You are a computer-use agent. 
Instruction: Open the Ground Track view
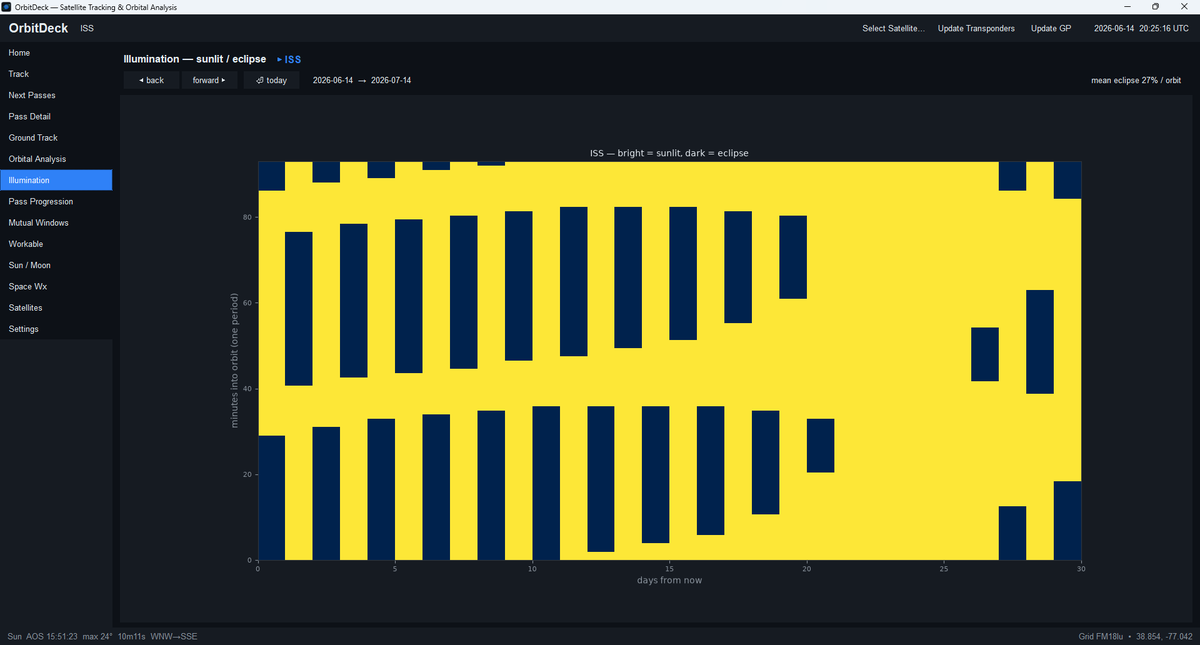click(56, 138)
